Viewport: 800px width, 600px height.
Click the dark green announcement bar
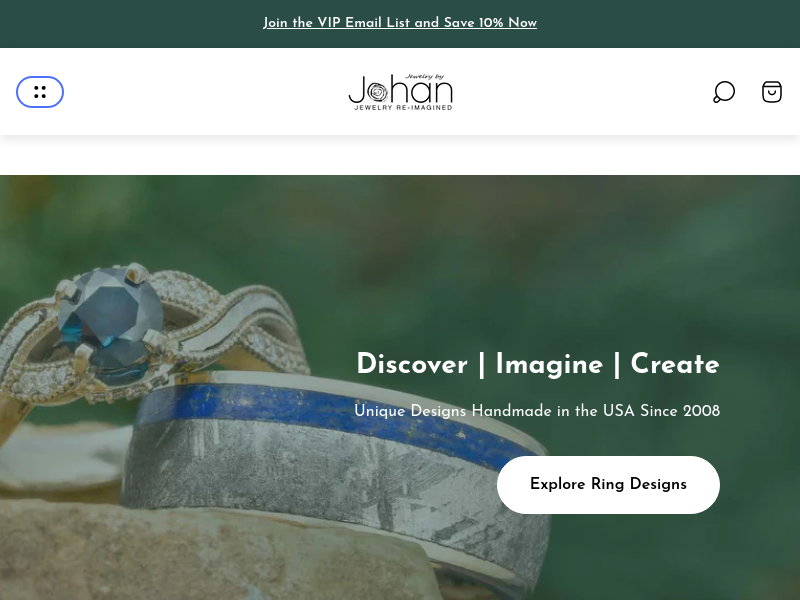pos(400,23)
